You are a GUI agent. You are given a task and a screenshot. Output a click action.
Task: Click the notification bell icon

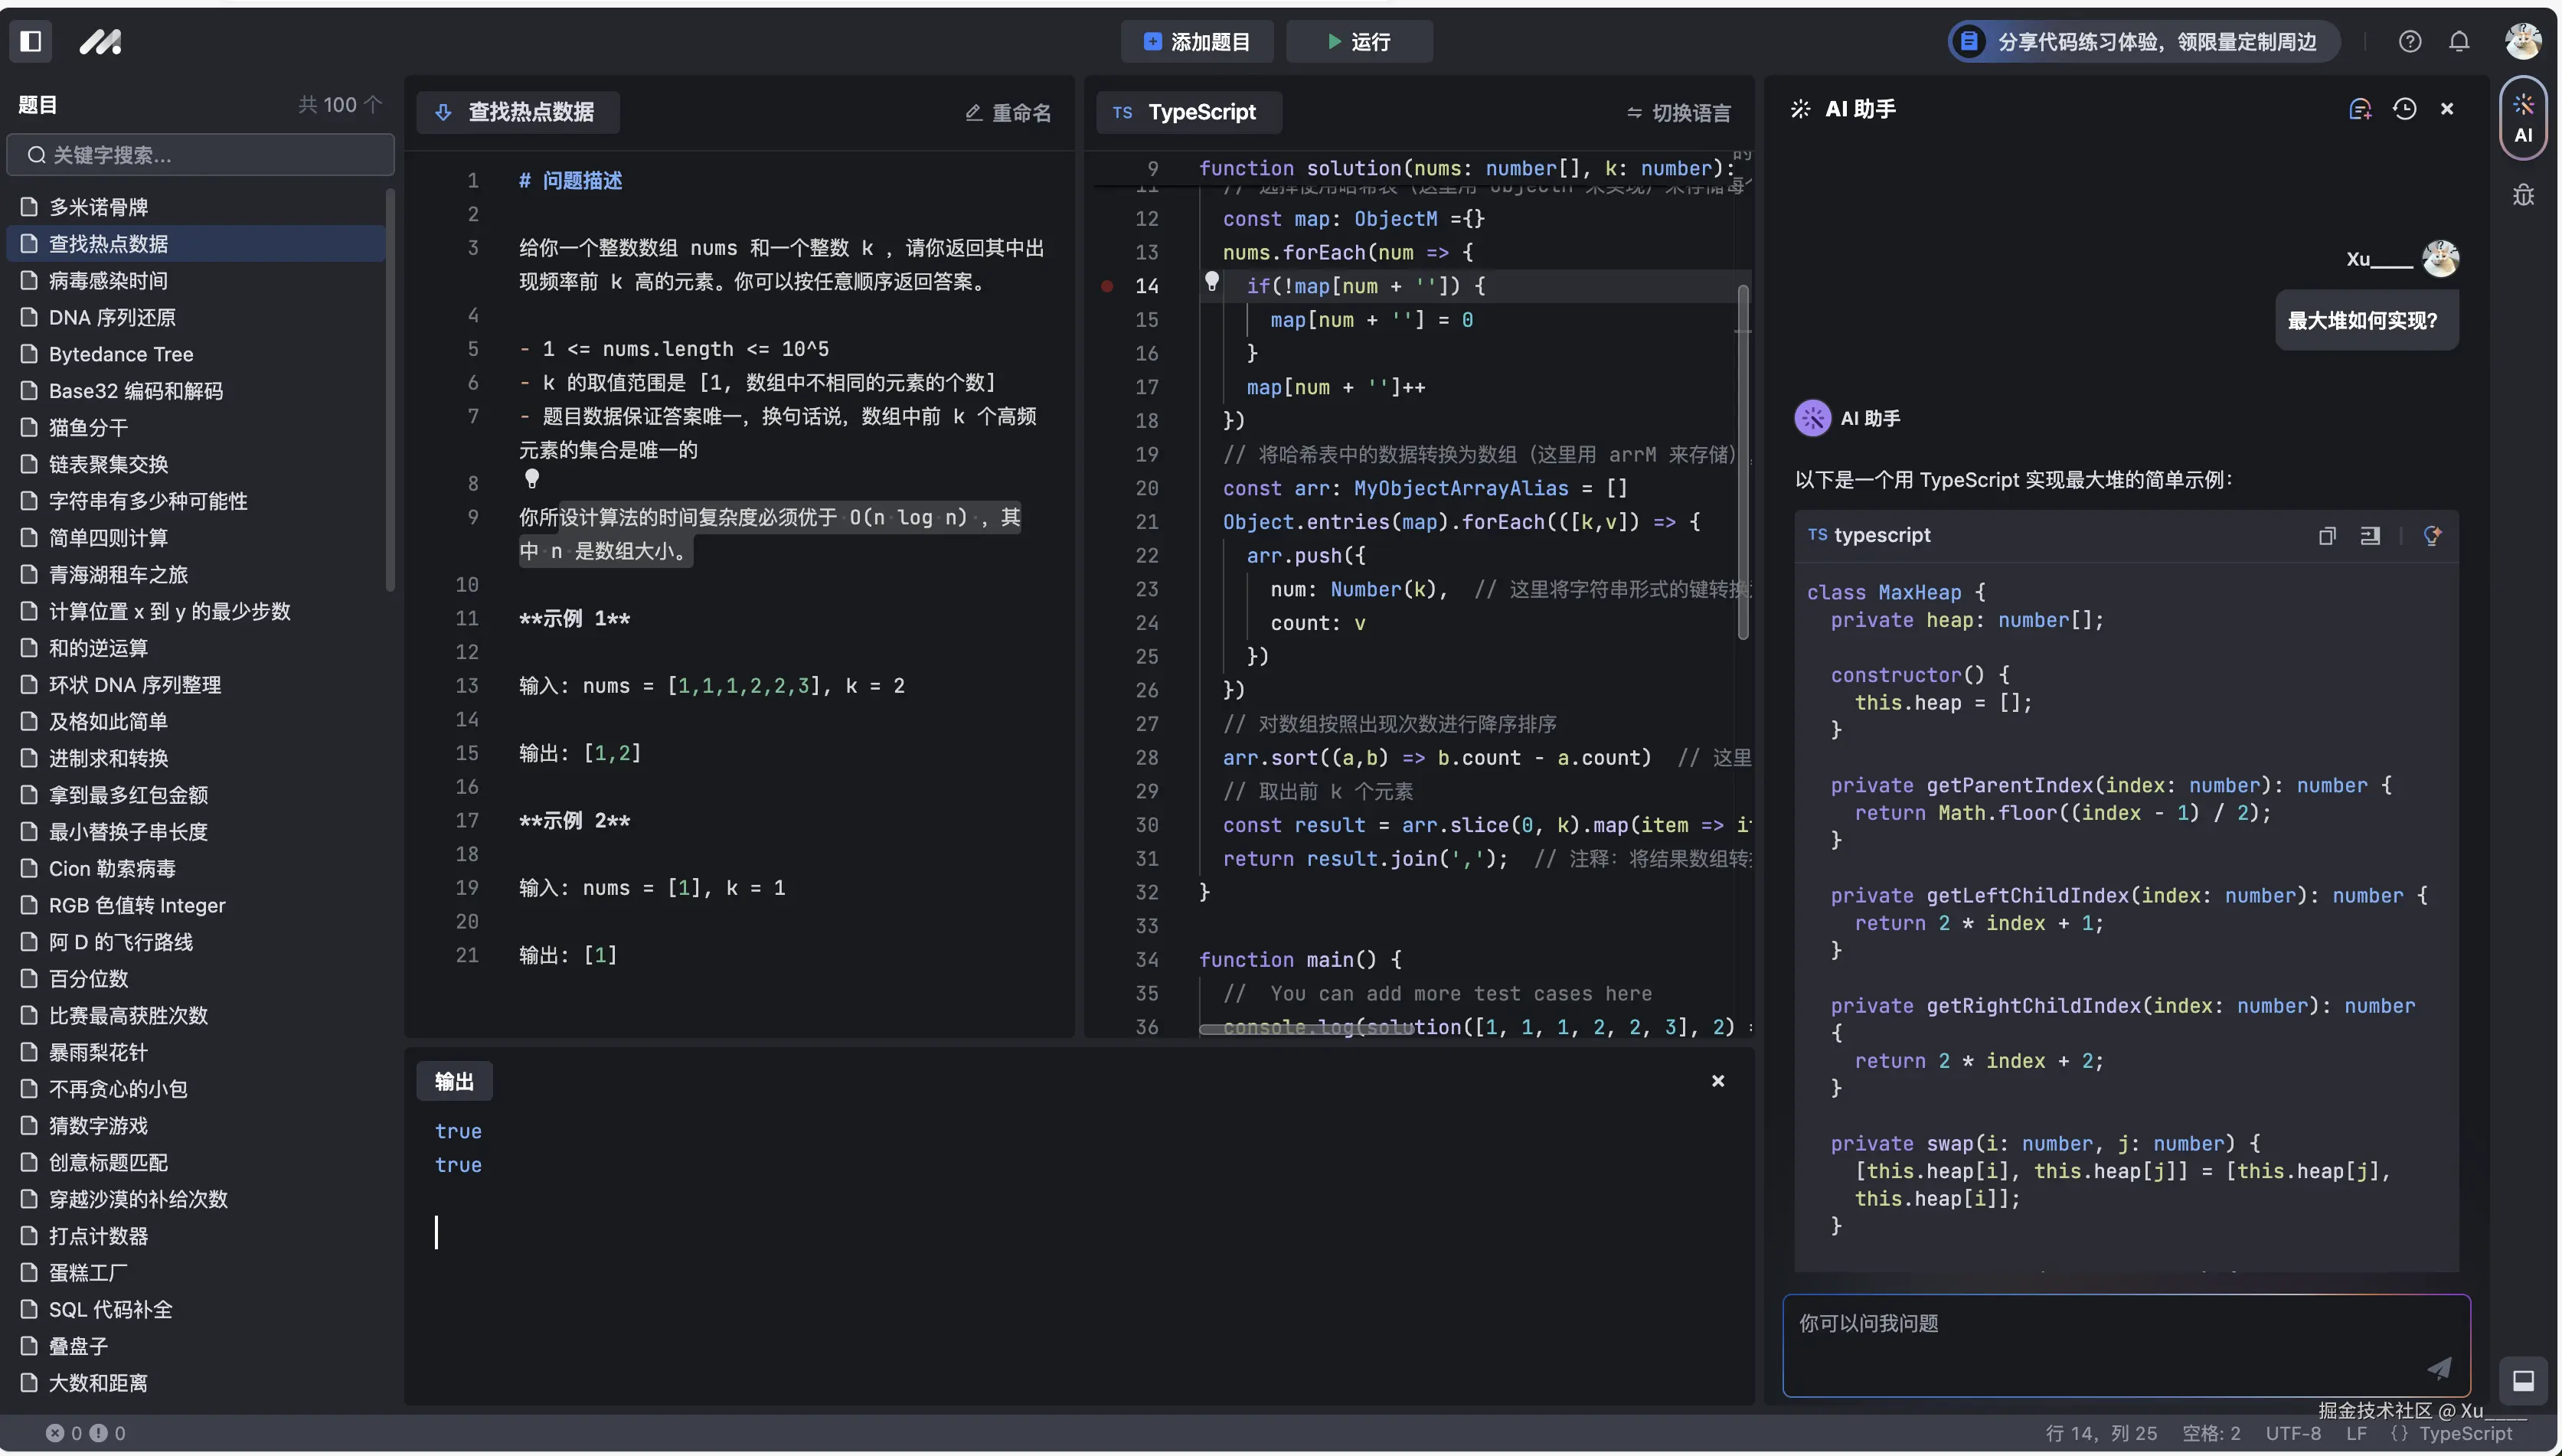(x=2458, y=41)
